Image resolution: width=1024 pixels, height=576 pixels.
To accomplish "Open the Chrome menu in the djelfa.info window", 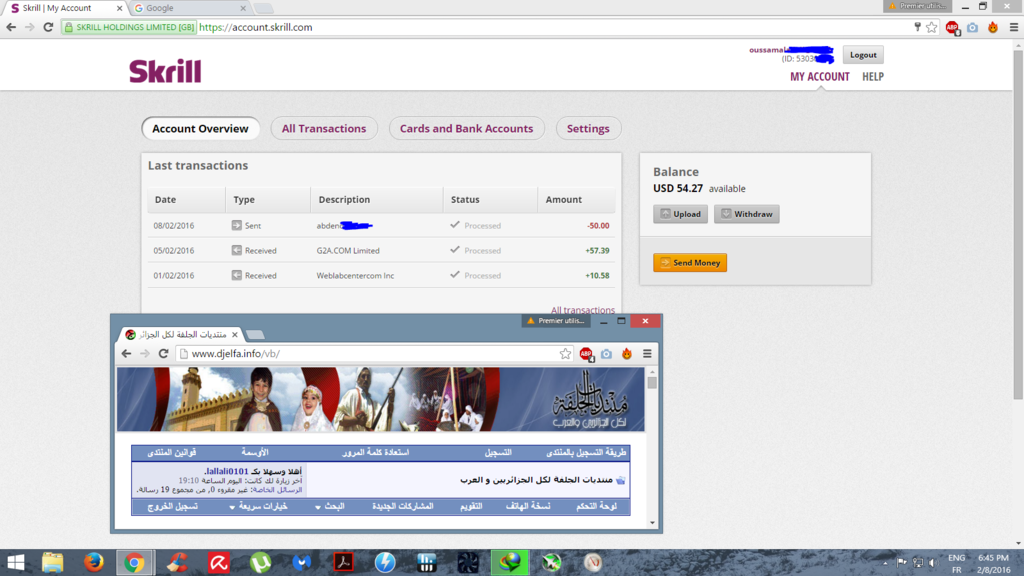I will point(647,353).
